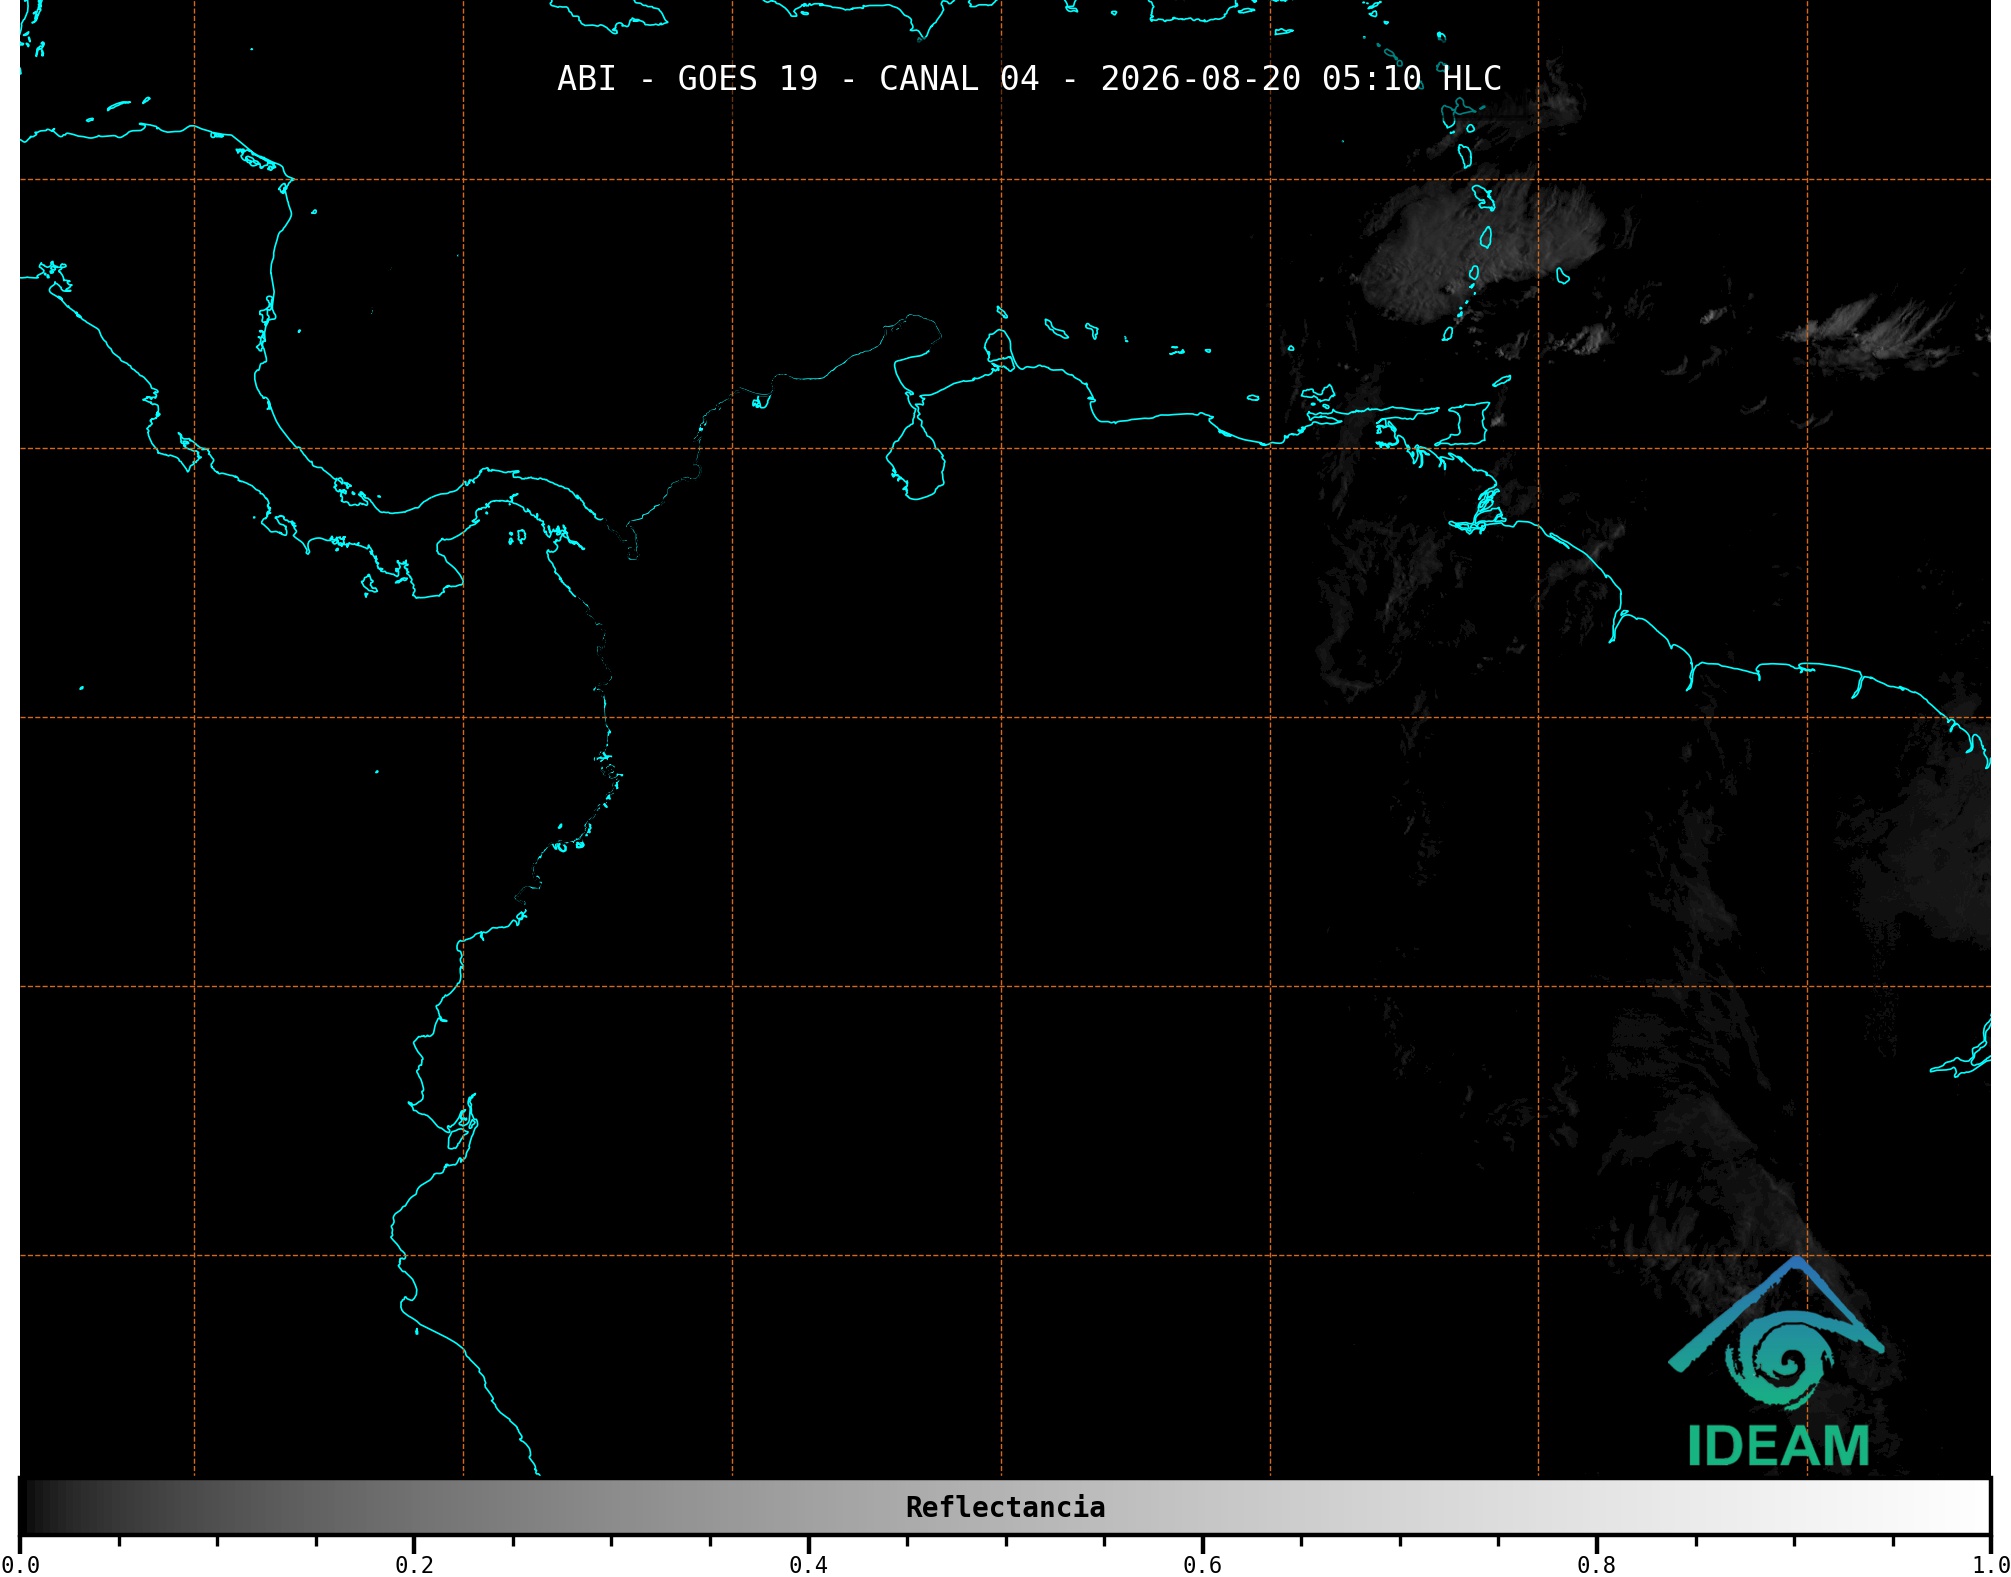This screenshot has width=2011, height=1577.
Task: Click the 0.4 tick label on colorbar
Action: pyautogui.click(x=808, y=1564)
